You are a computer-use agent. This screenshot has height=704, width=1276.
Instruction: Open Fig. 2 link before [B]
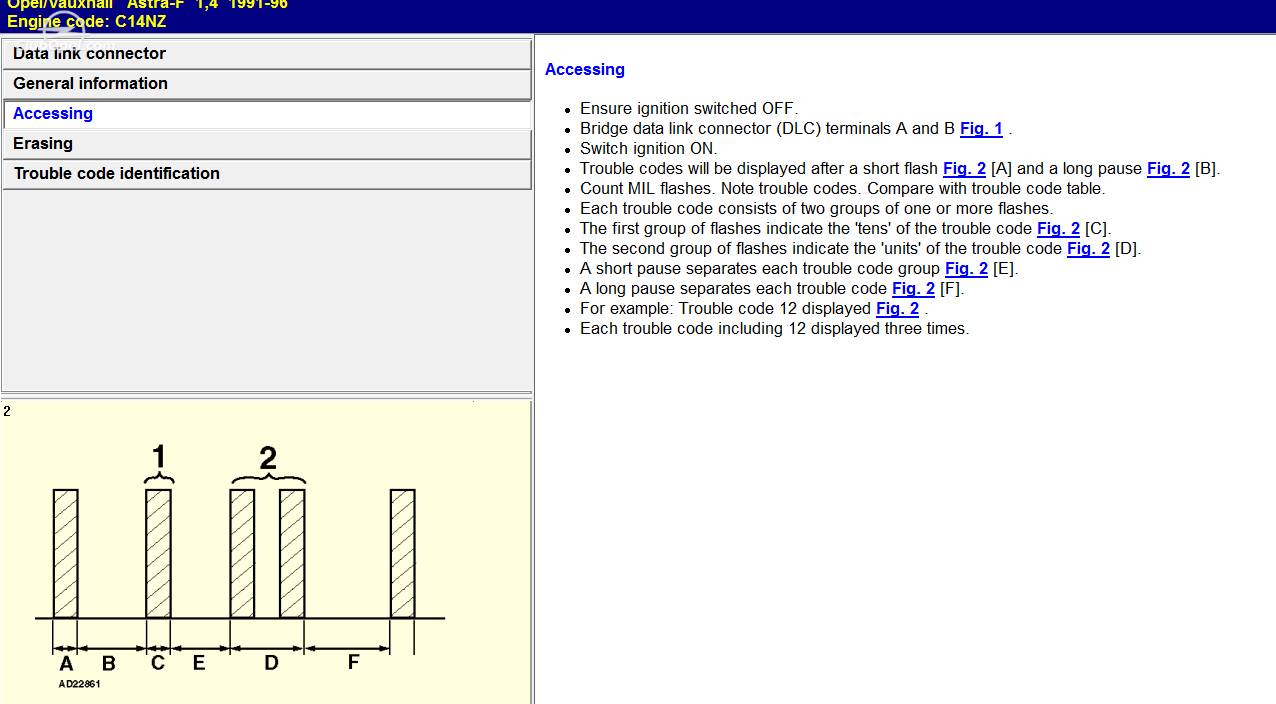[1168, 169]
